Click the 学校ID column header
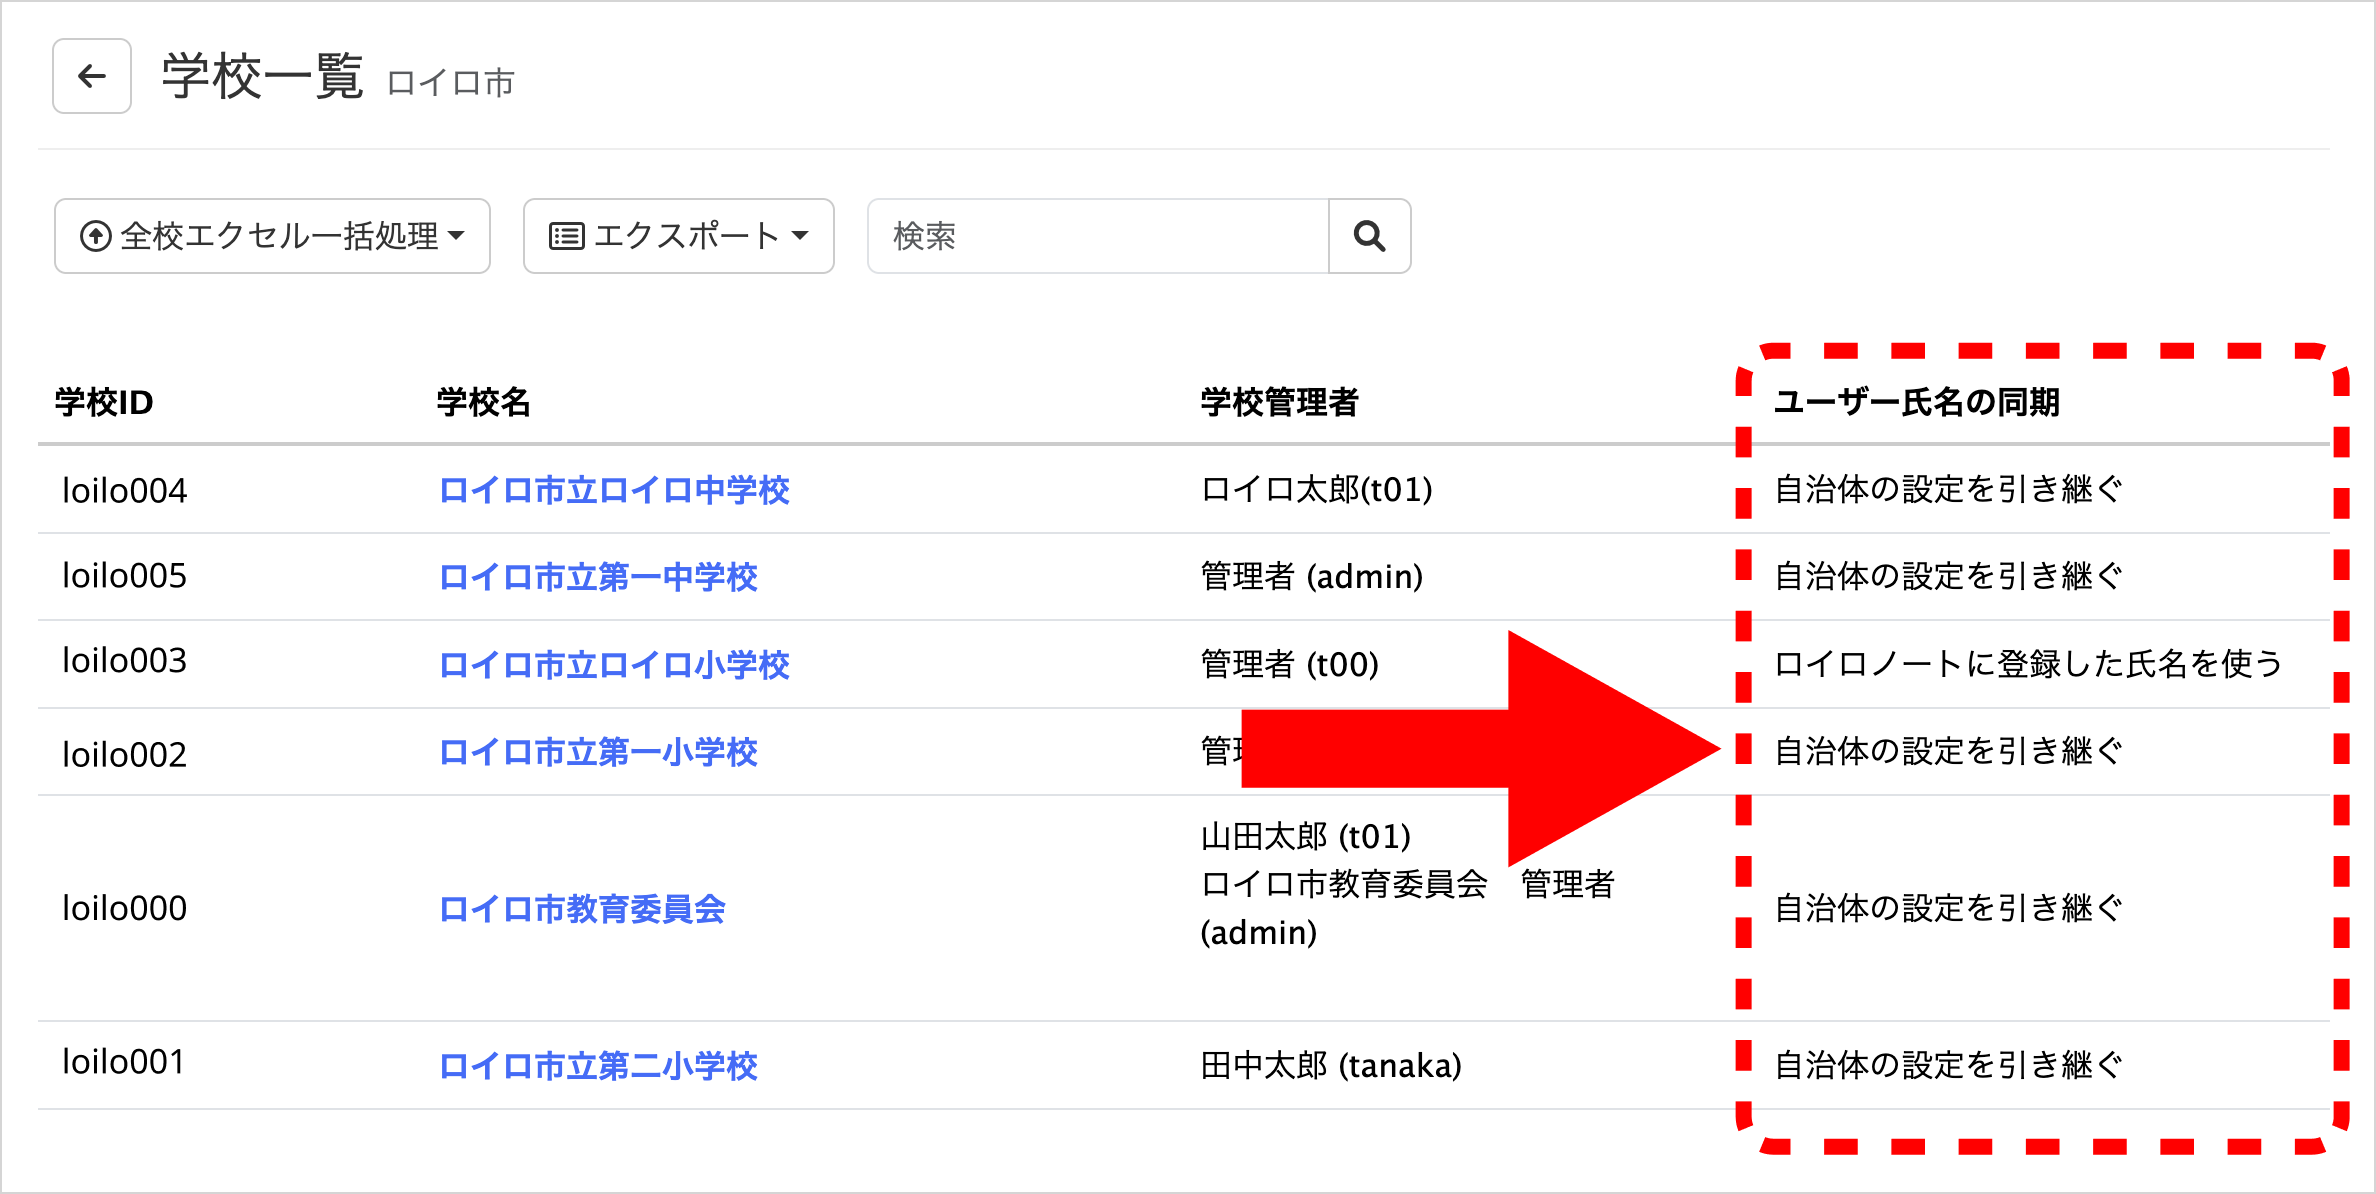Screen dimensions: 2376x1194 (x=104, y=402)
